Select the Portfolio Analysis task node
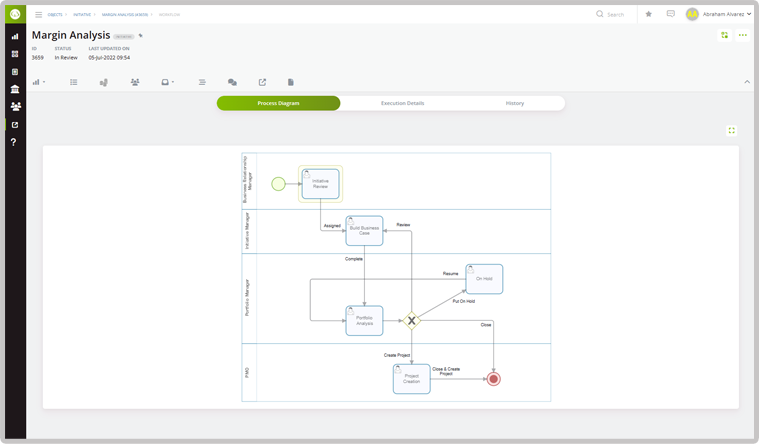The height and width of the screenshot is (444, 759). 364,321
